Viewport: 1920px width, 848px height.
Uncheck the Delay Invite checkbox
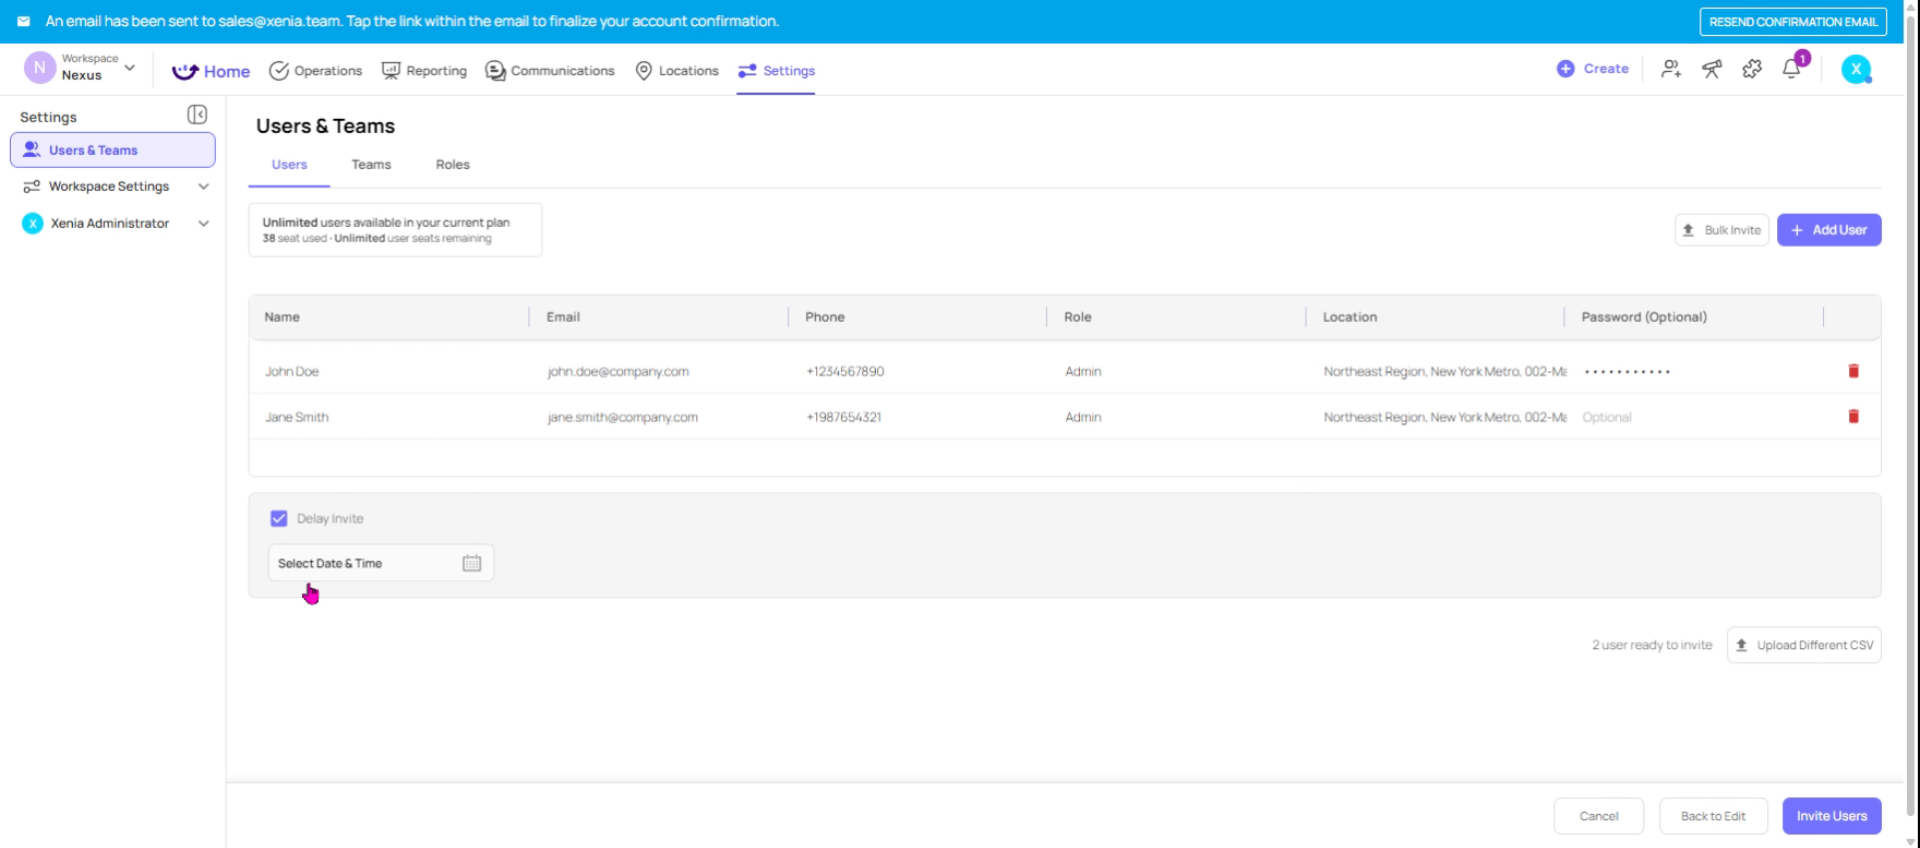[x=279, y=519]
